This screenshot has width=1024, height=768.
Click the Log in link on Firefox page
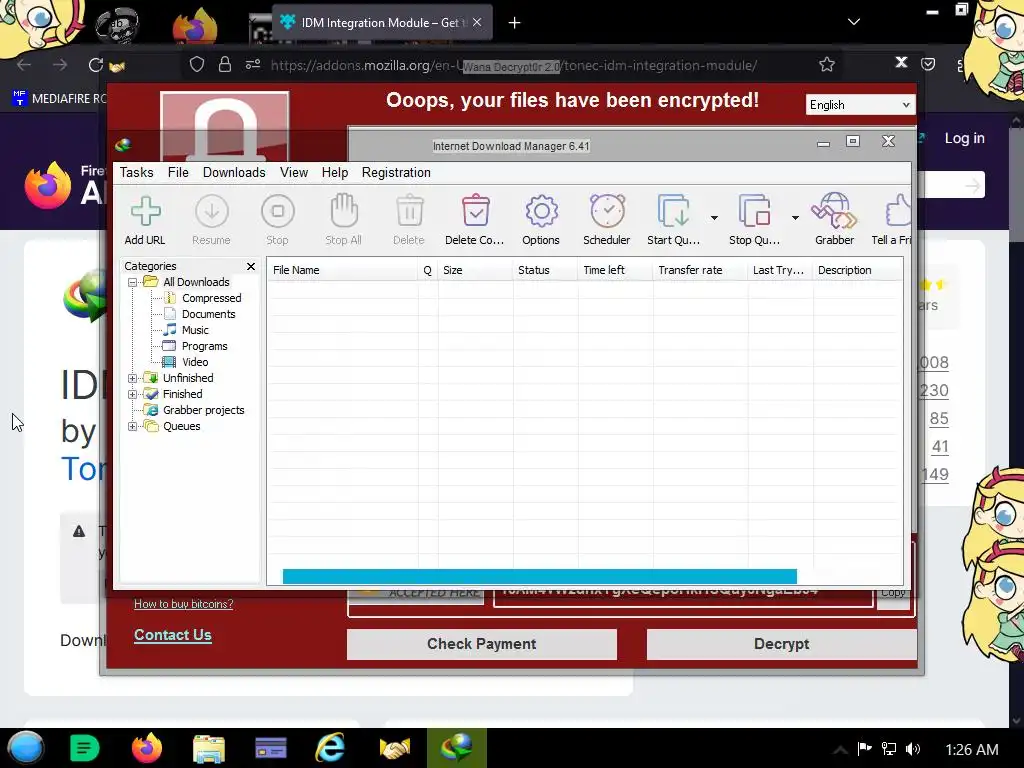[965, 138]
